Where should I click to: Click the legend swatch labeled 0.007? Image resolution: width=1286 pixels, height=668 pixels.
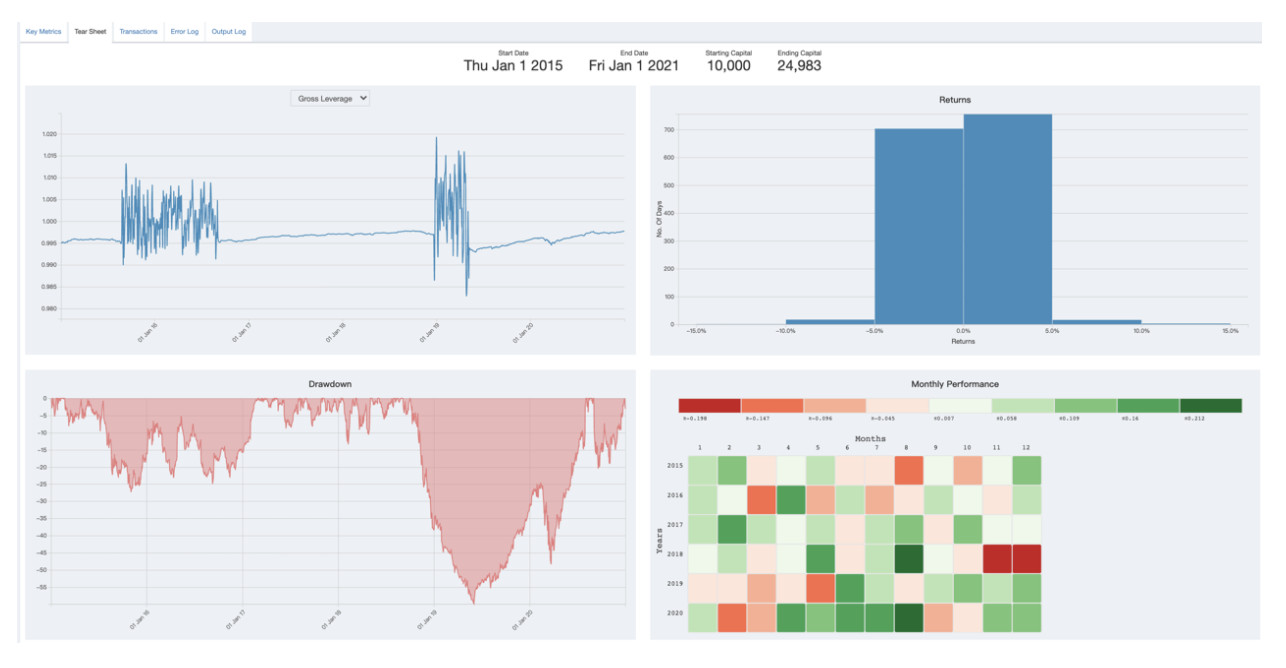coord(960,405)
